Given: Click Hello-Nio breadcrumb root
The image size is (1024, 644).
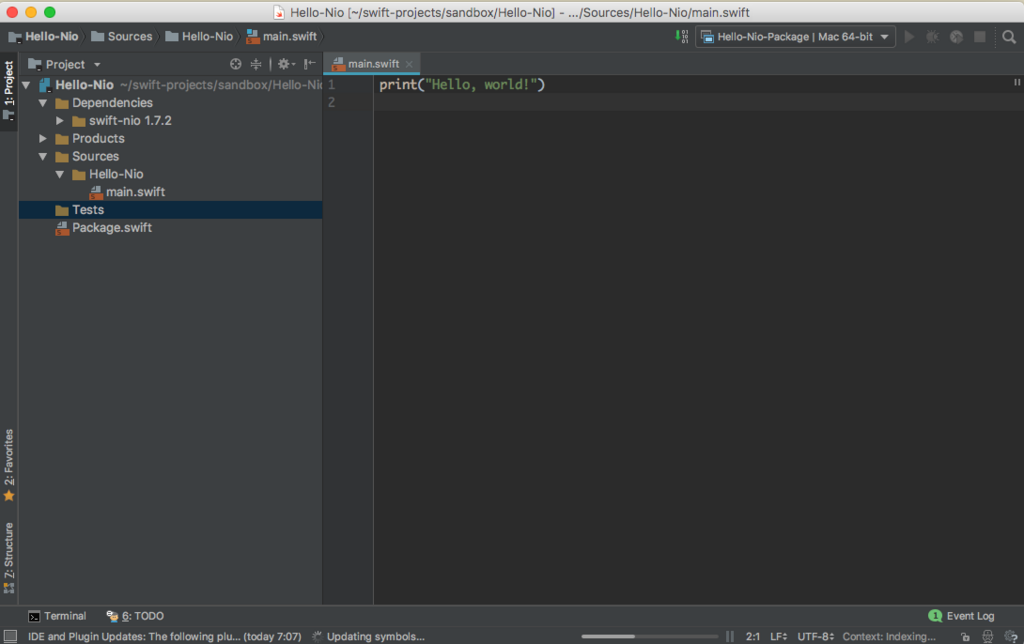Looking at the screenshot, I should pos(44,37).
